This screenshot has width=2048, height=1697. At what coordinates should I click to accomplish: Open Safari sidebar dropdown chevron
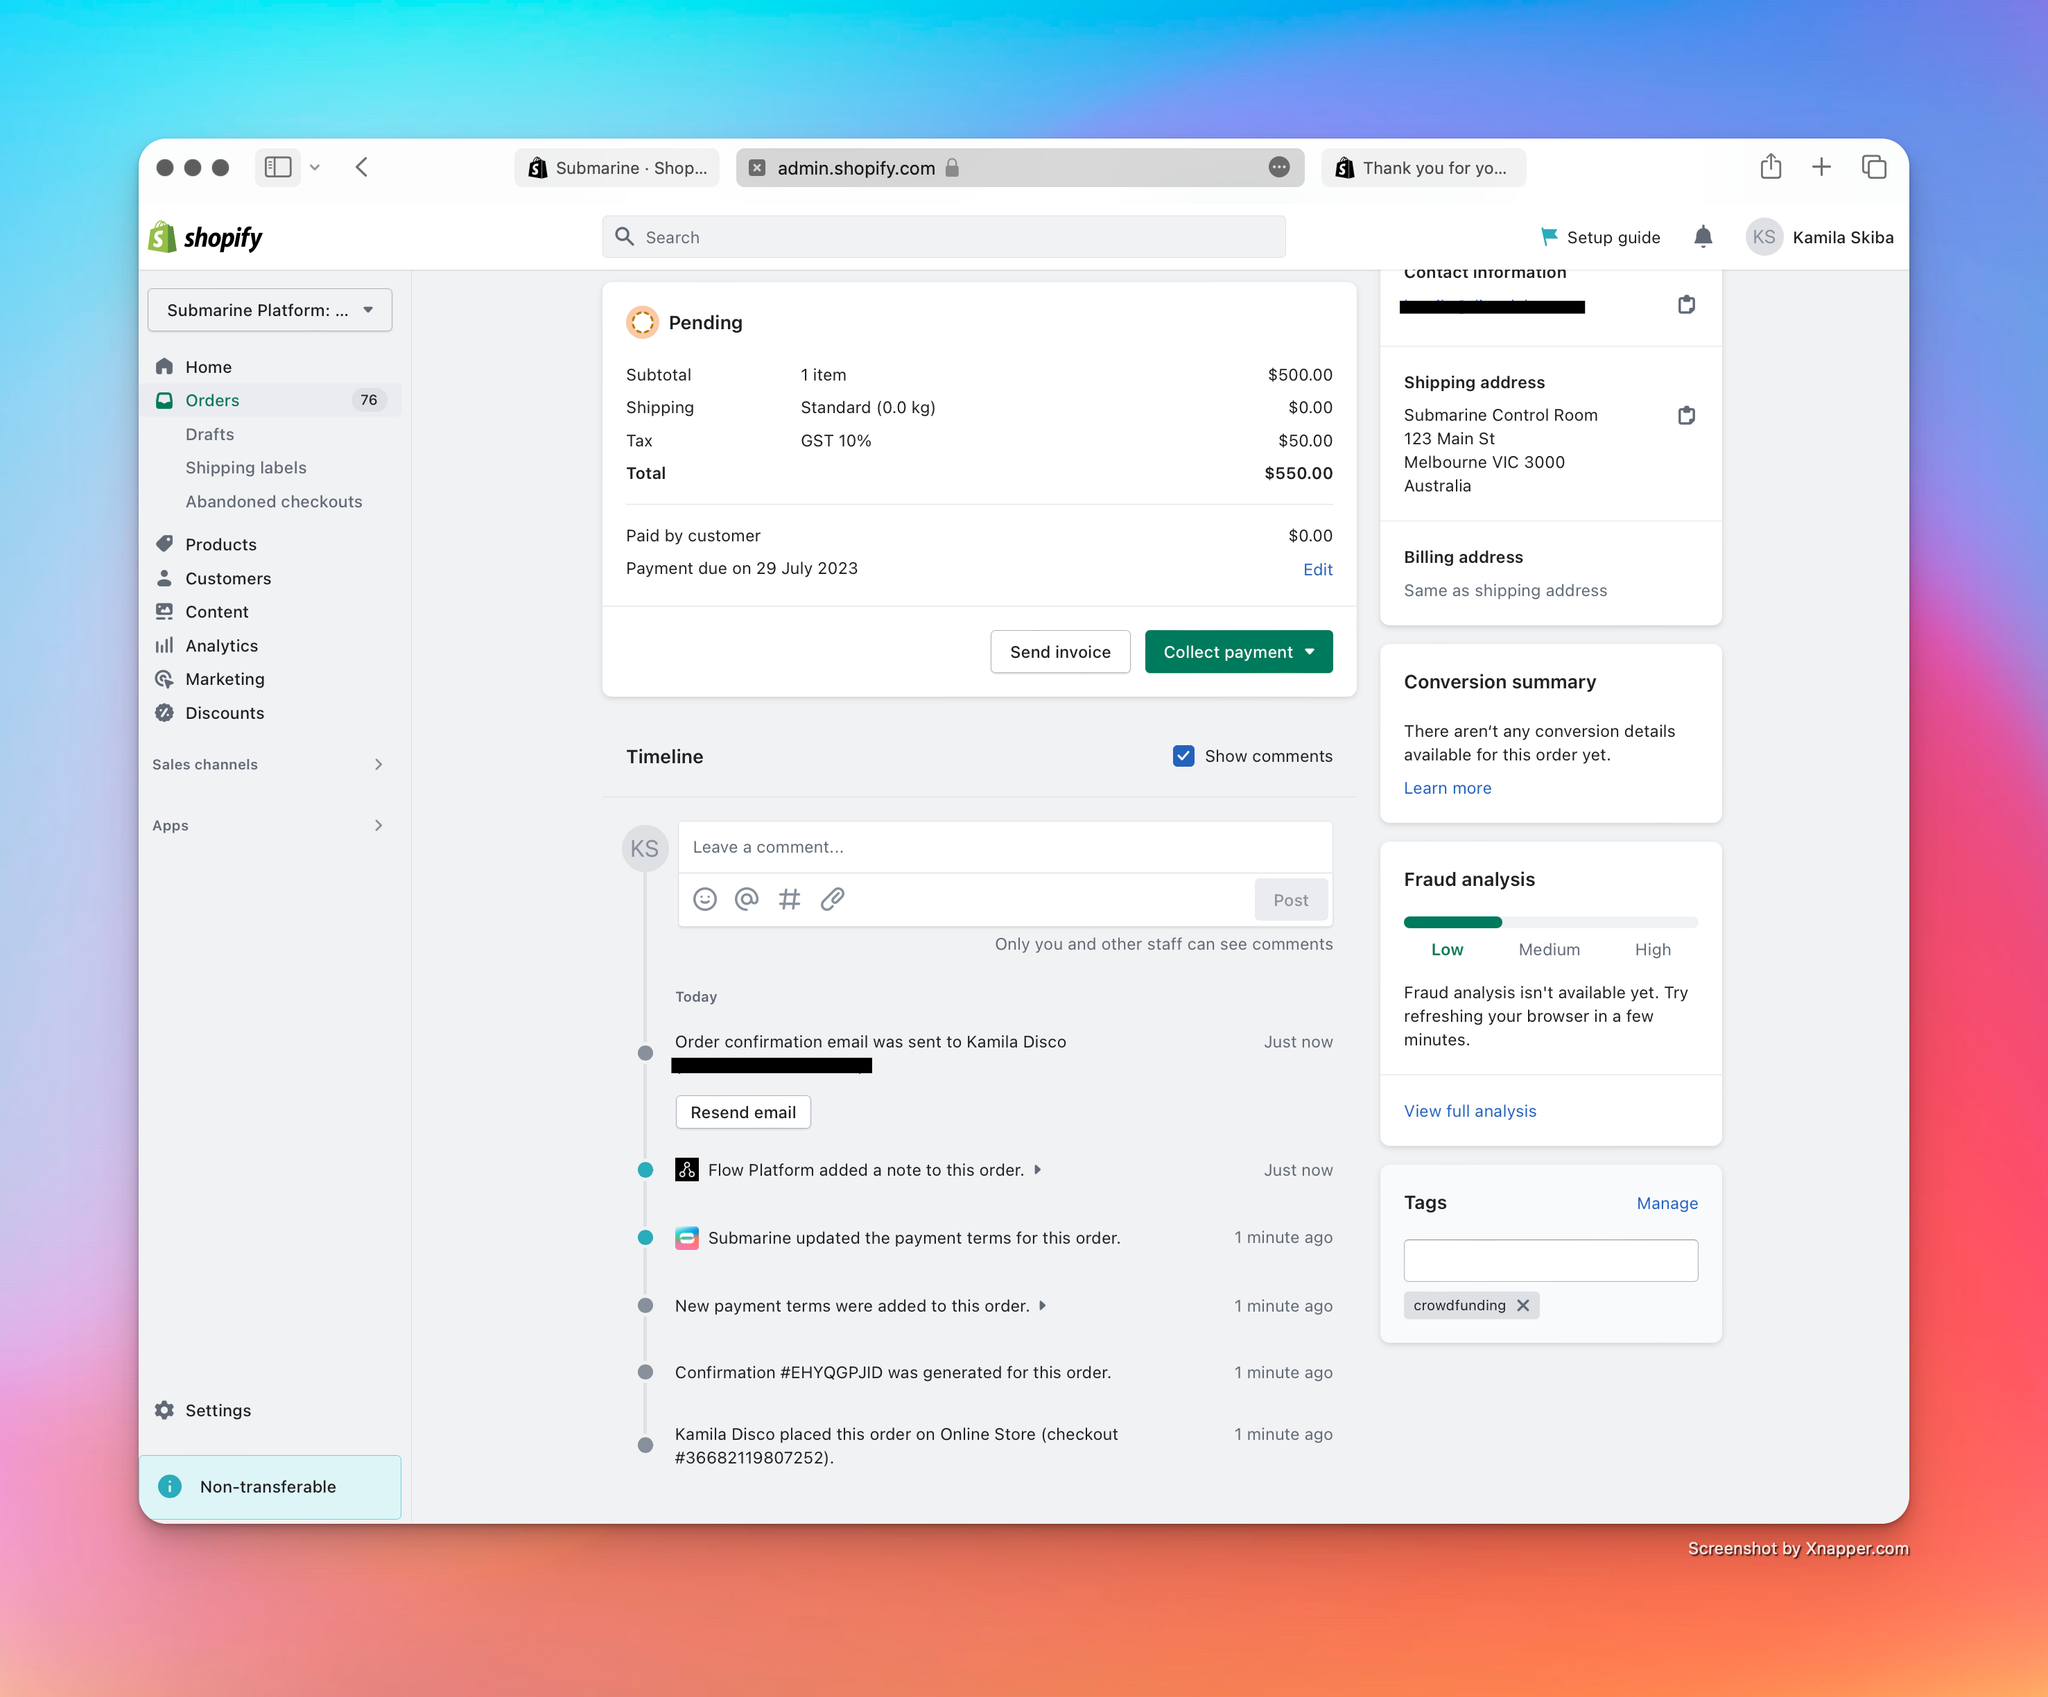coord(315,167)
